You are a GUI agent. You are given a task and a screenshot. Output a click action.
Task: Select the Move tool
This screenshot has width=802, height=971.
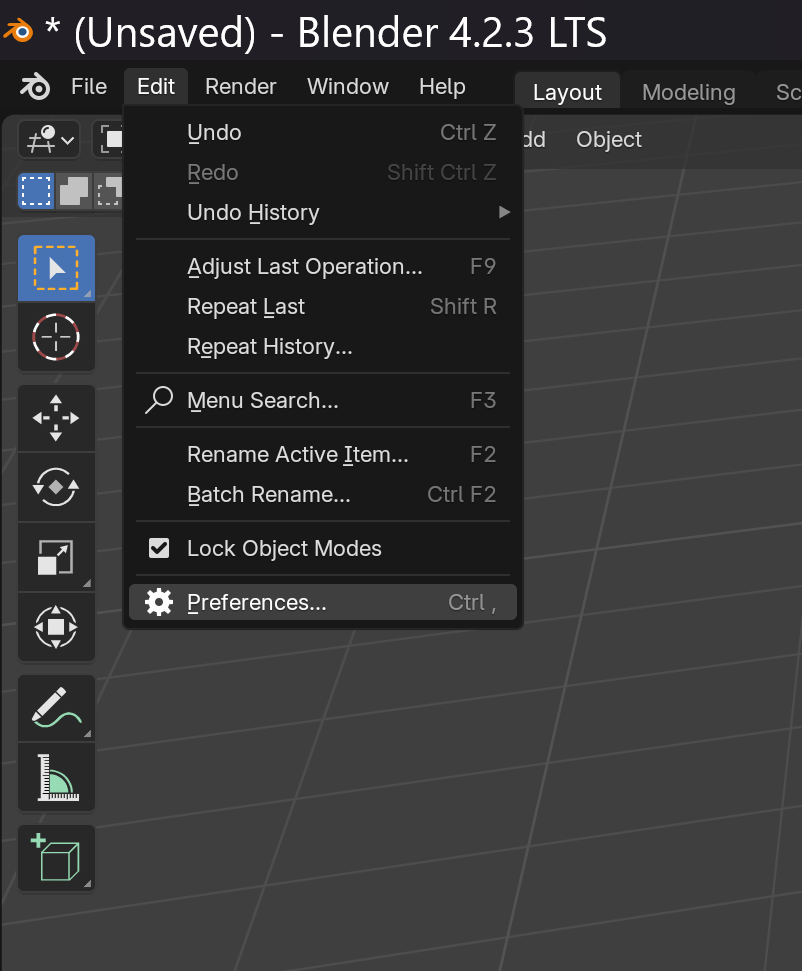[56, 419]
